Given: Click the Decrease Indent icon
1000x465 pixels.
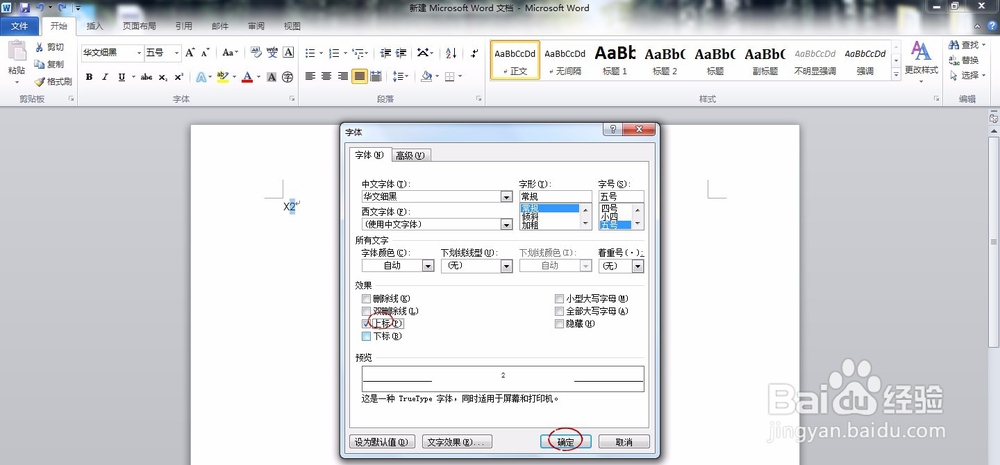Looking at the screenshot, I should click(x=385, y=53).
